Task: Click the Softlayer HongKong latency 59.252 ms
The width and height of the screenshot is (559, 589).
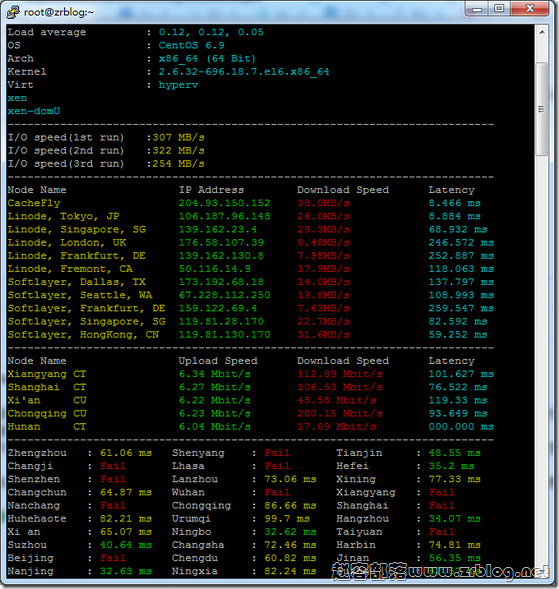Action: click(458, 334)
